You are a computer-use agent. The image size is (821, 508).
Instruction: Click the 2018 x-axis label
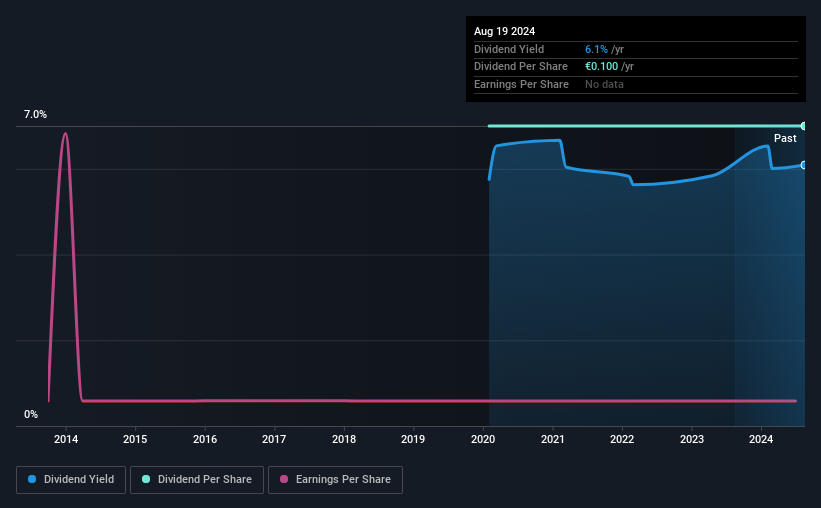(x=344, y=439)
